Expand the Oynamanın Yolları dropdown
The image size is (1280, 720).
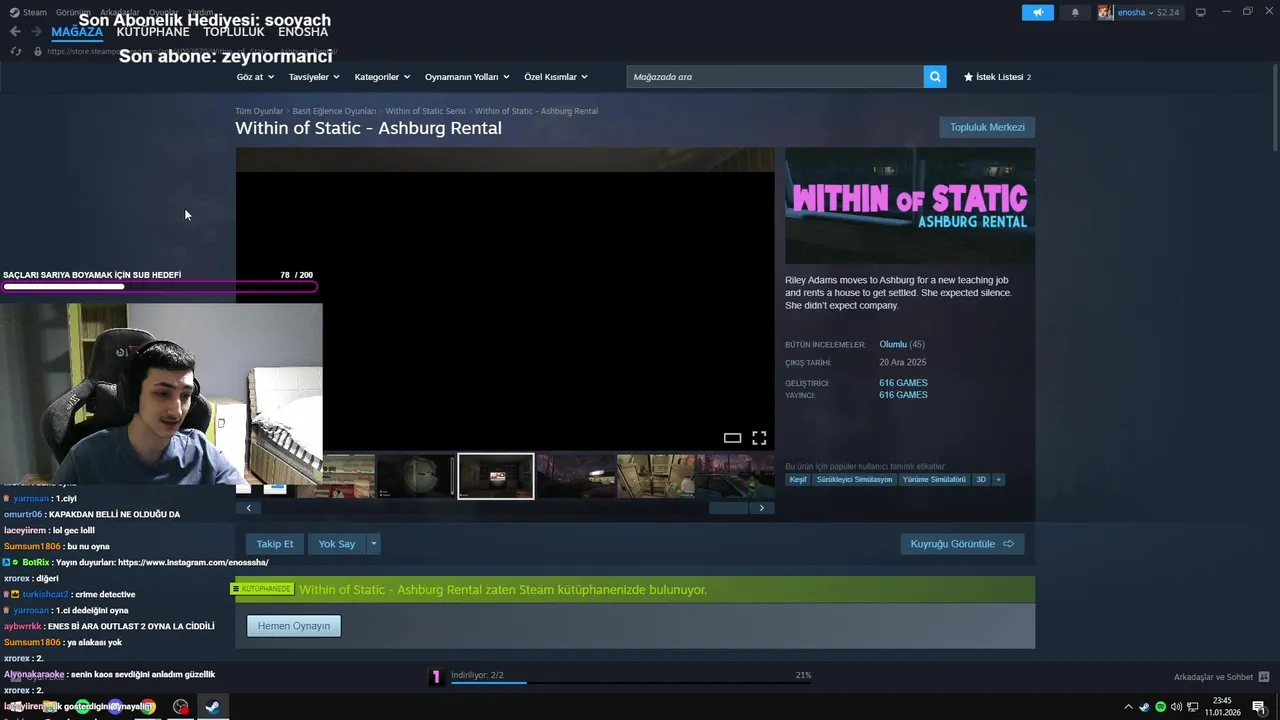click(x=467, y=77)
